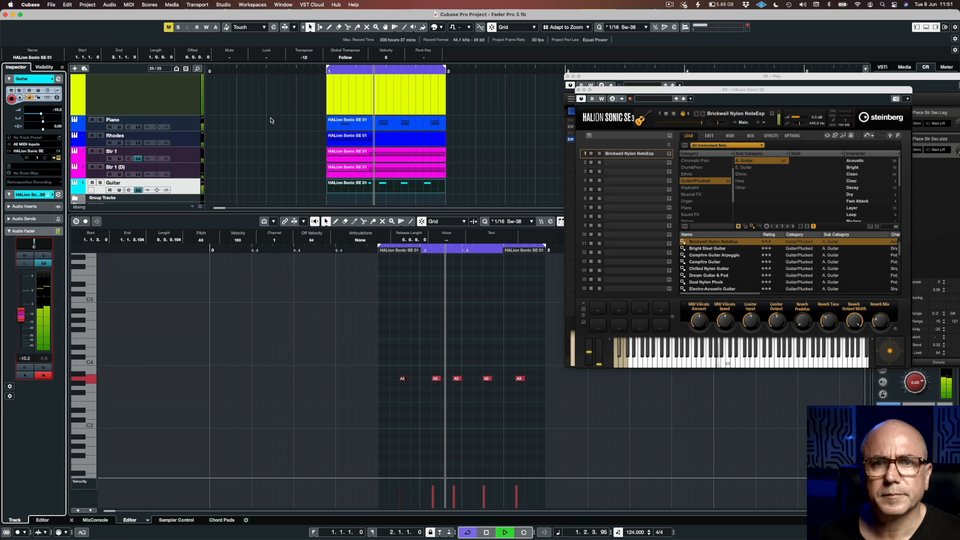Screen dimensions: 960x540
Task: Select the Mute X tool in main toolbar
Action: pyautogui.click(x=366, y=27)
